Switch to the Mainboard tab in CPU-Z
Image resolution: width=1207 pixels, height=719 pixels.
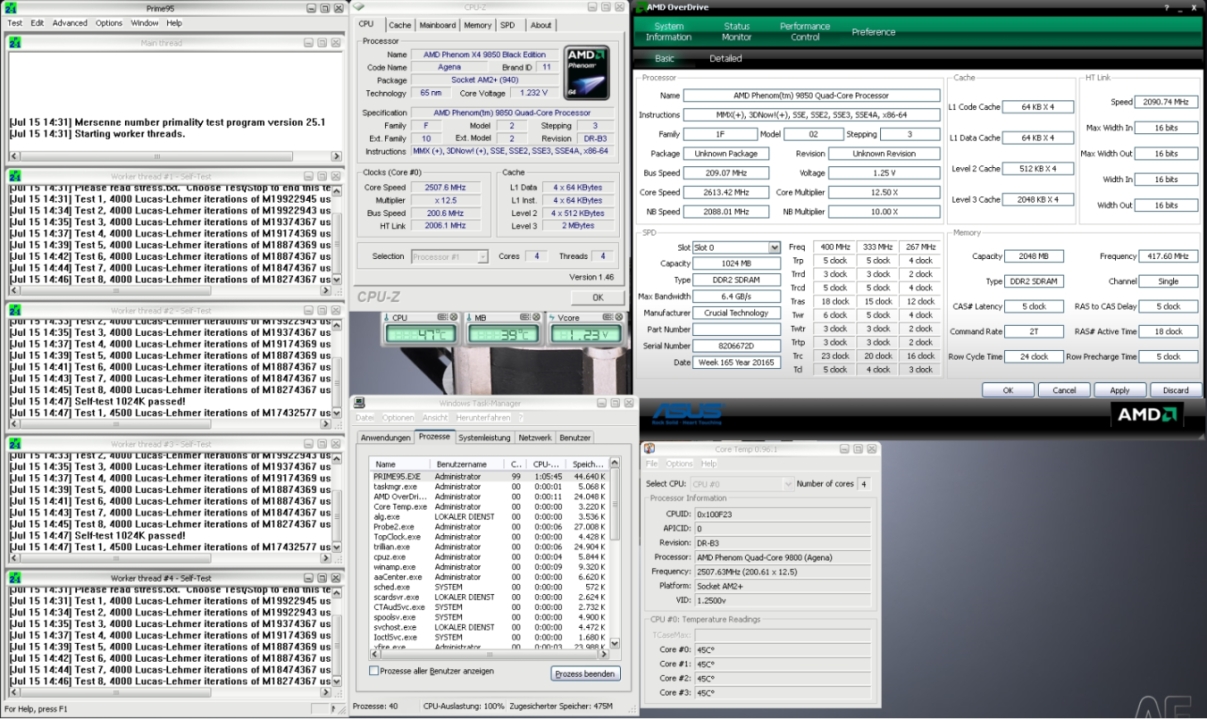(437, 25)
